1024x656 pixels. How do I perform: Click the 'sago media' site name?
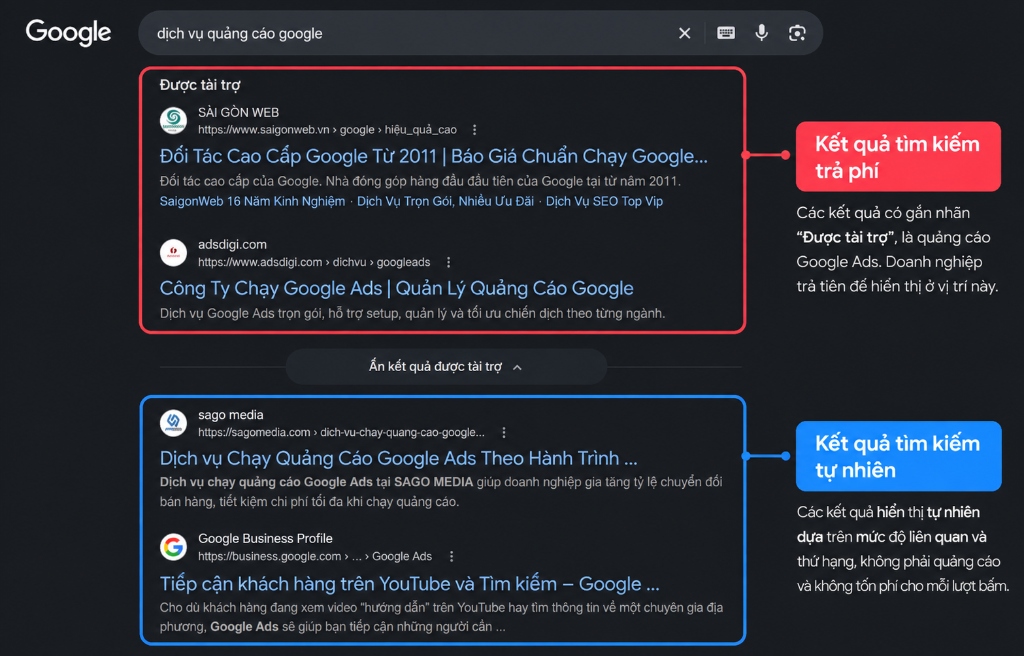click(x=231, y=415)
